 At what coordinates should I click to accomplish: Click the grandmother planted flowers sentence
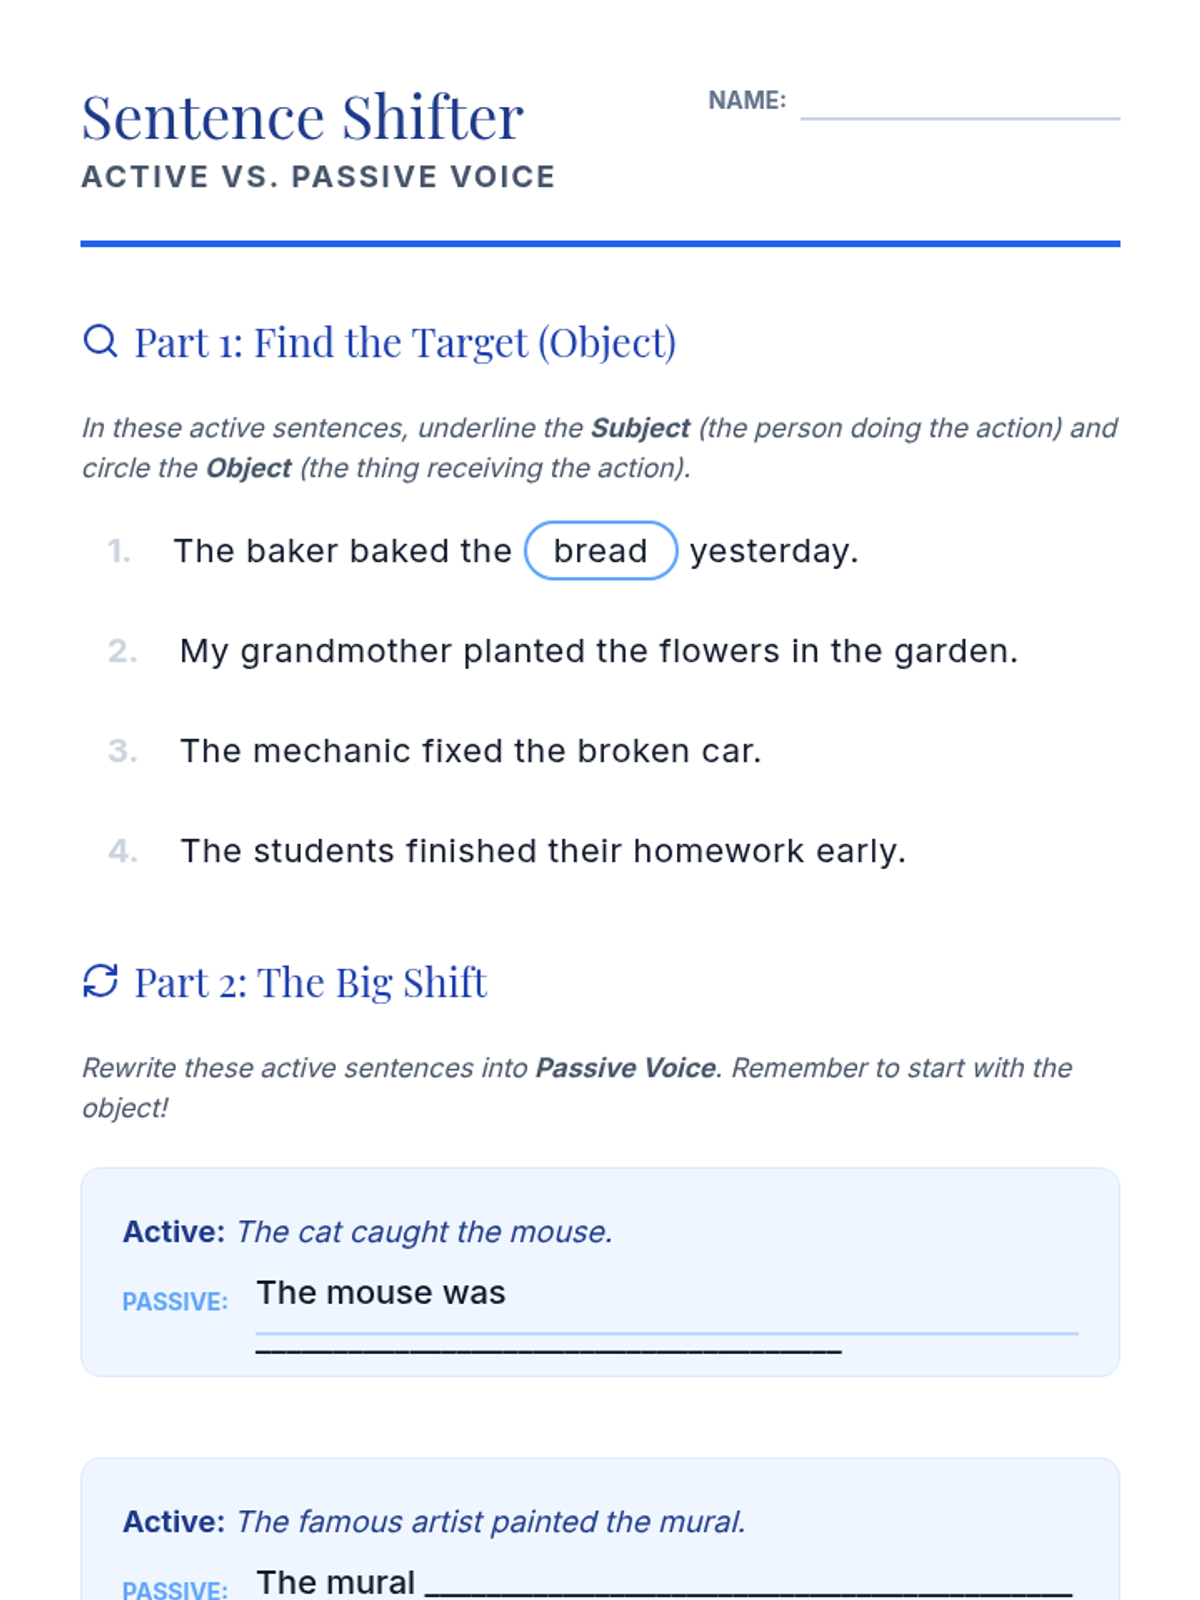tap(598, 651)
